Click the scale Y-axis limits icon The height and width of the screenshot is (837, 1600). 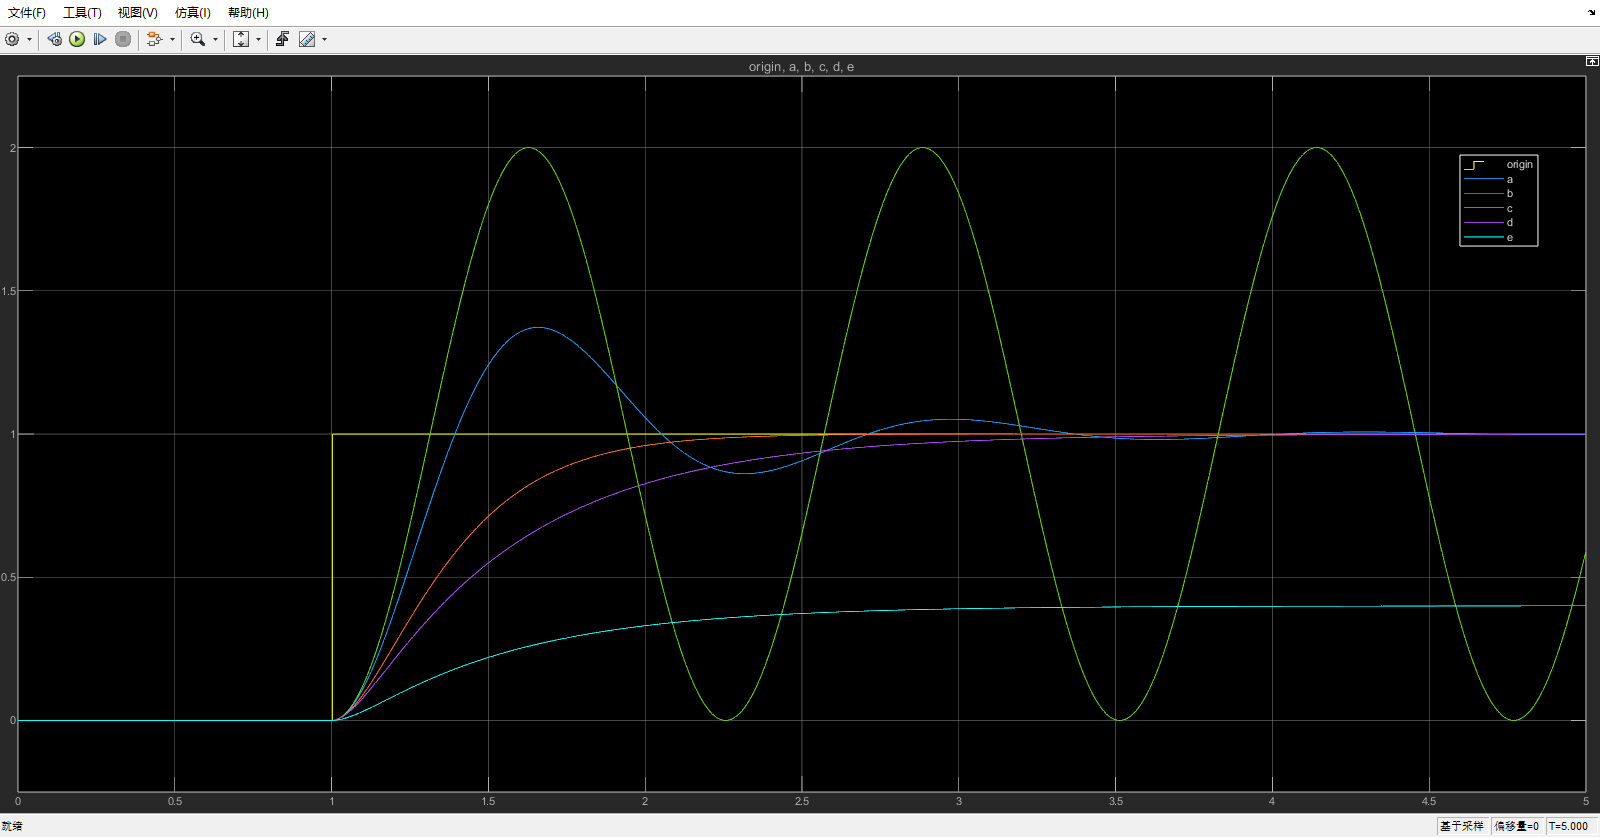pos(241,39)
